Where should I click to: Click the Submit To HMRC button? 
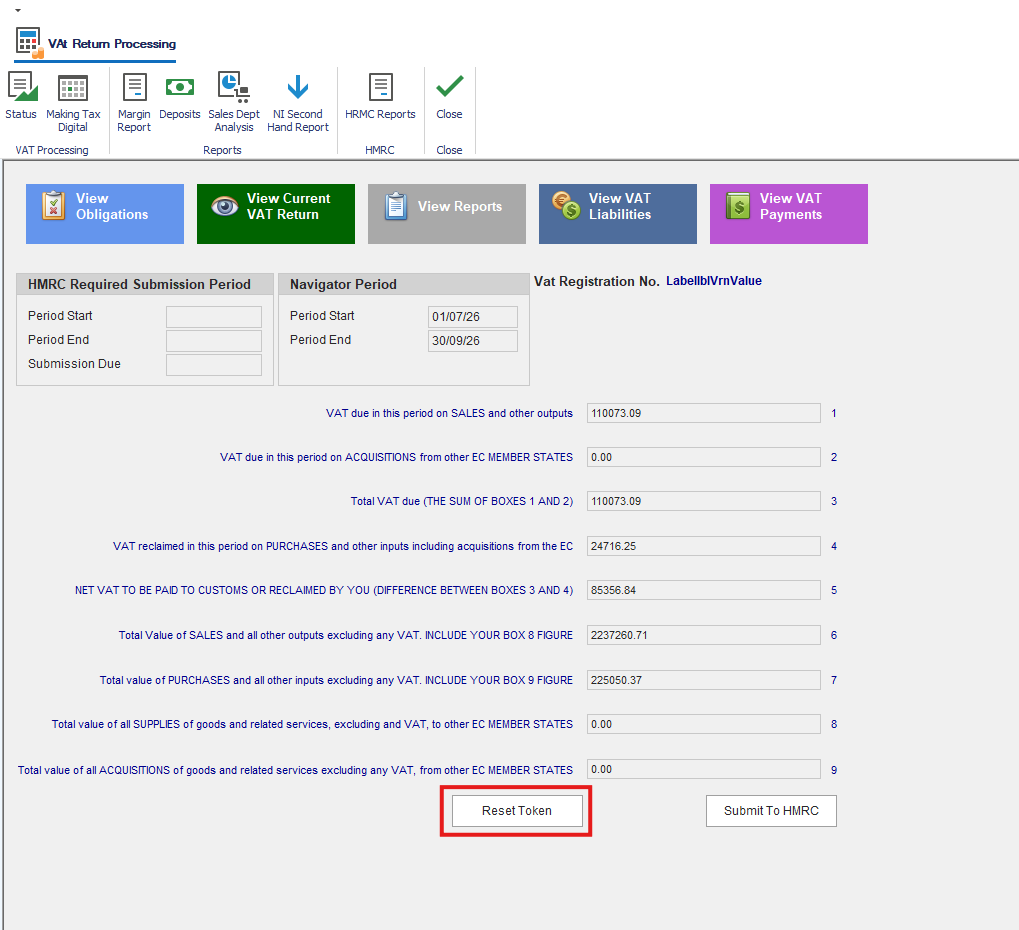[x=771, y=810]
